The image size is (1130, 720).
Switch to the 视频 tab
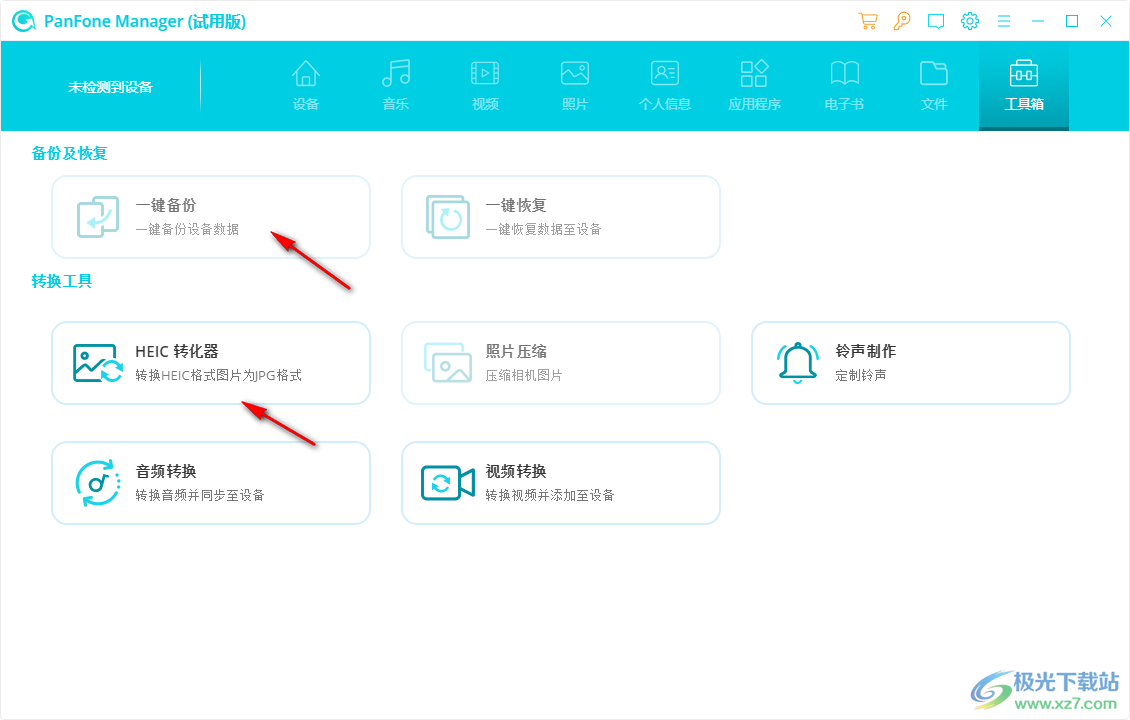point(485,86)
